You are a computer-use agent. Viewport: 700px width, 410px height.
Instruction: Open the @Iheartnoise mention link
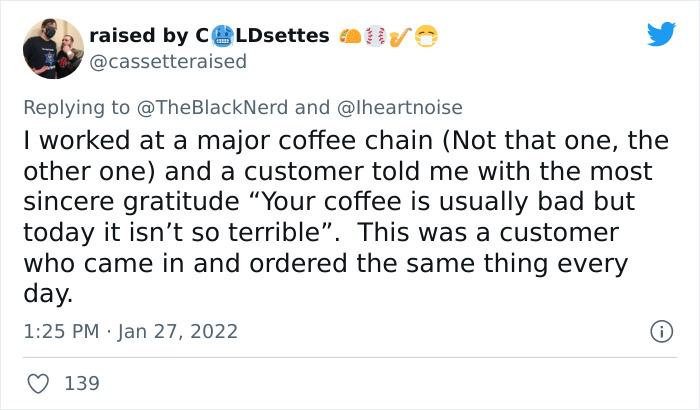point(400,107)
